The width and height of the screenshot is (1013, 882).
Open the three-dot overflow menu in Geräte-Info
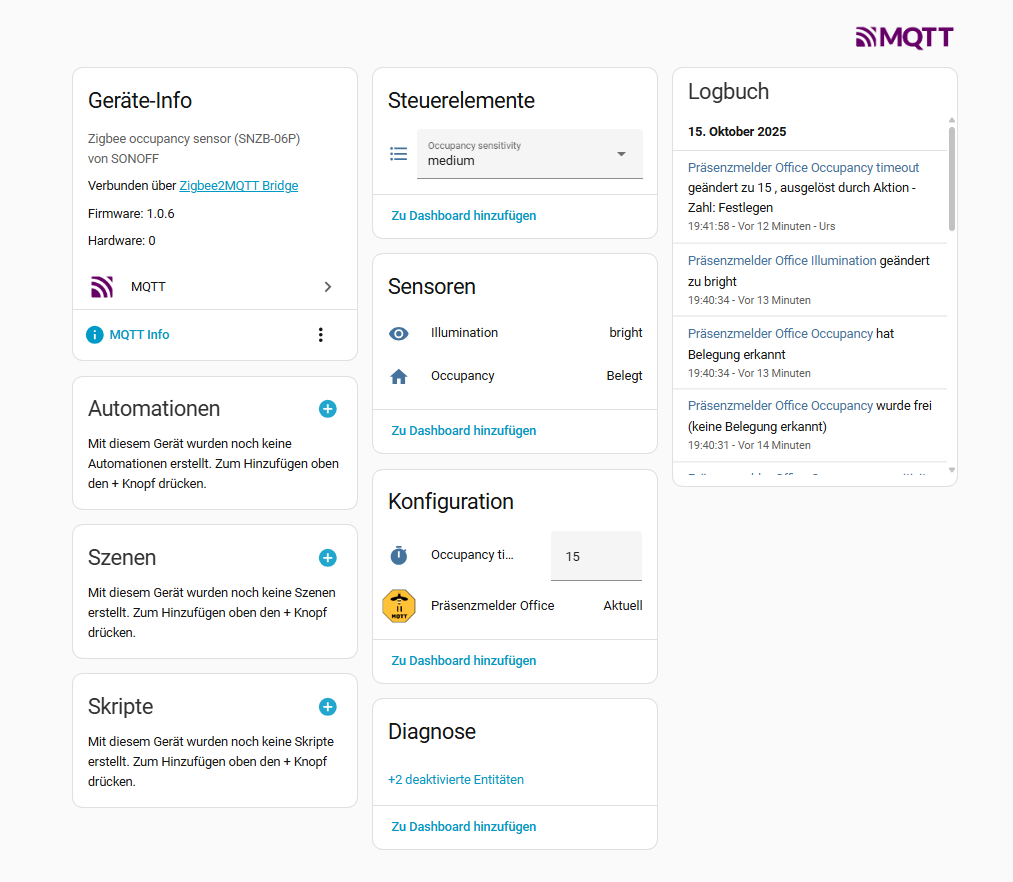point(321,334)
